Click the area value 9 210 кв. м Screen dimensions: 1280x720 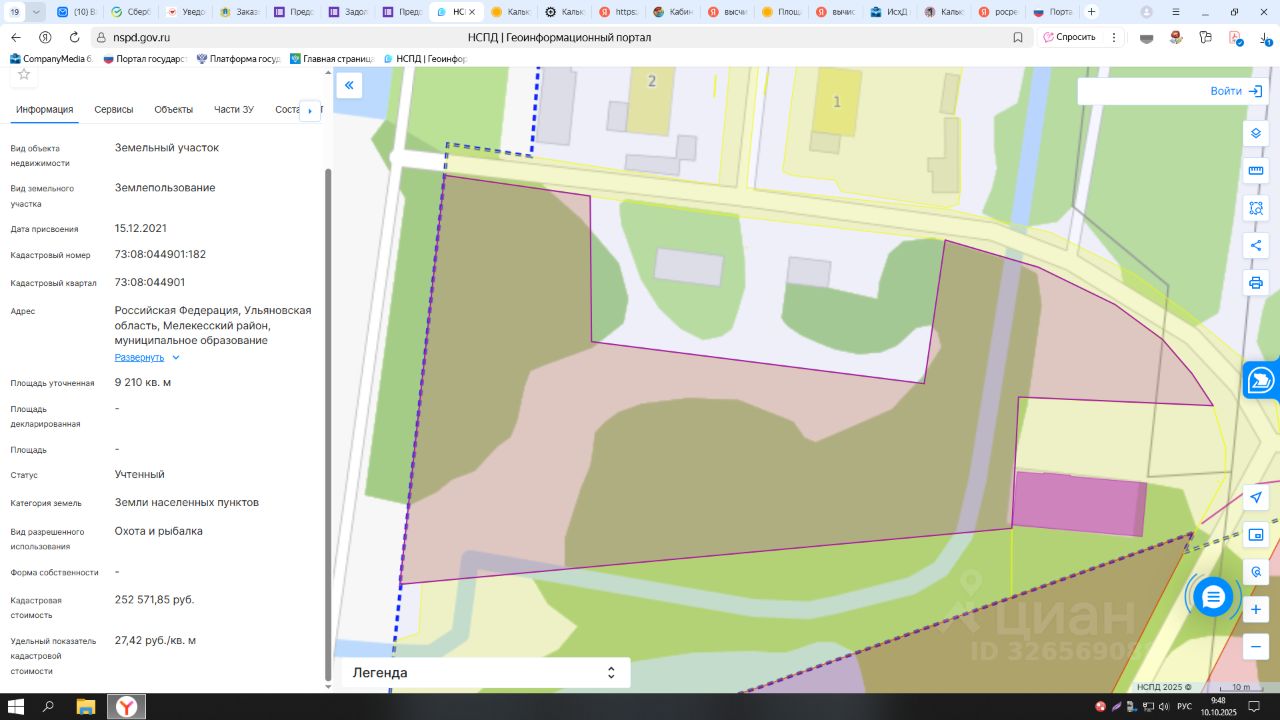(x=143, y=383)
